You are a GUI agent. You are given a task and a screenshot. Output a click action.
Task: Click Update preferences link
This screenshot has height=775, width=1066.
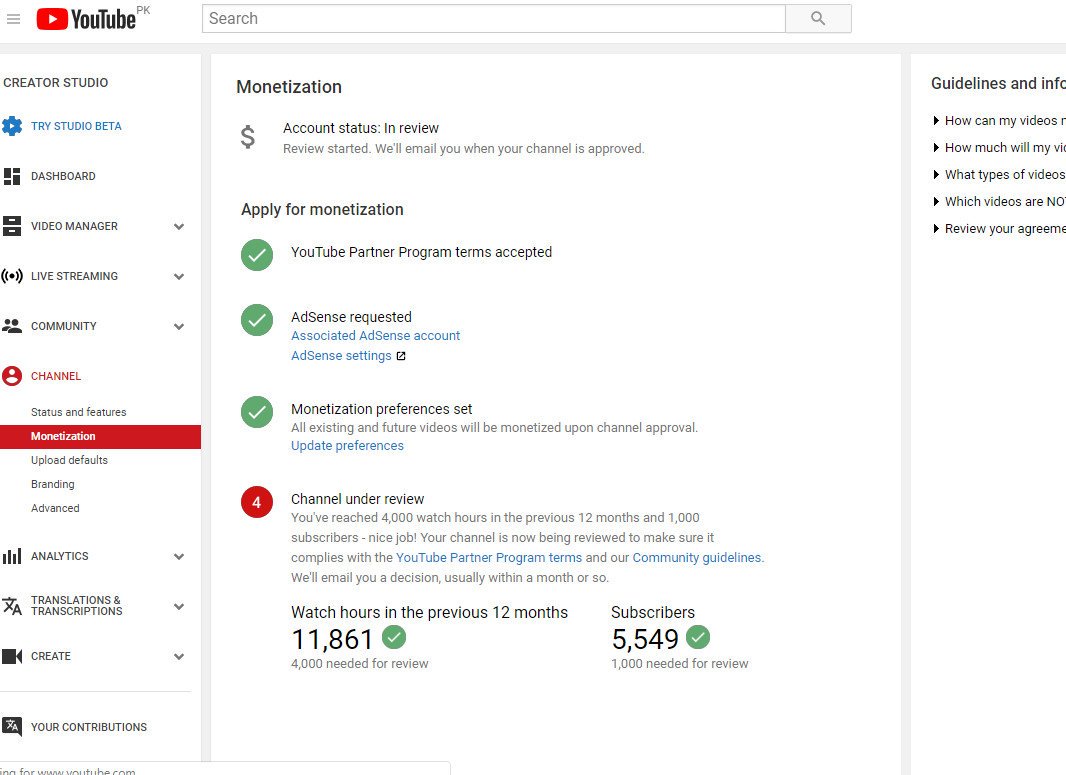(347, 445)
